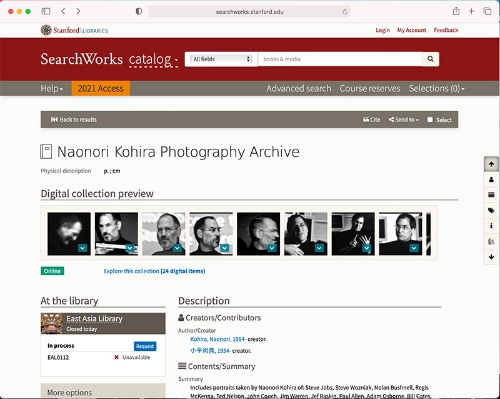Expand third preview thumbnail chevron

177,248
